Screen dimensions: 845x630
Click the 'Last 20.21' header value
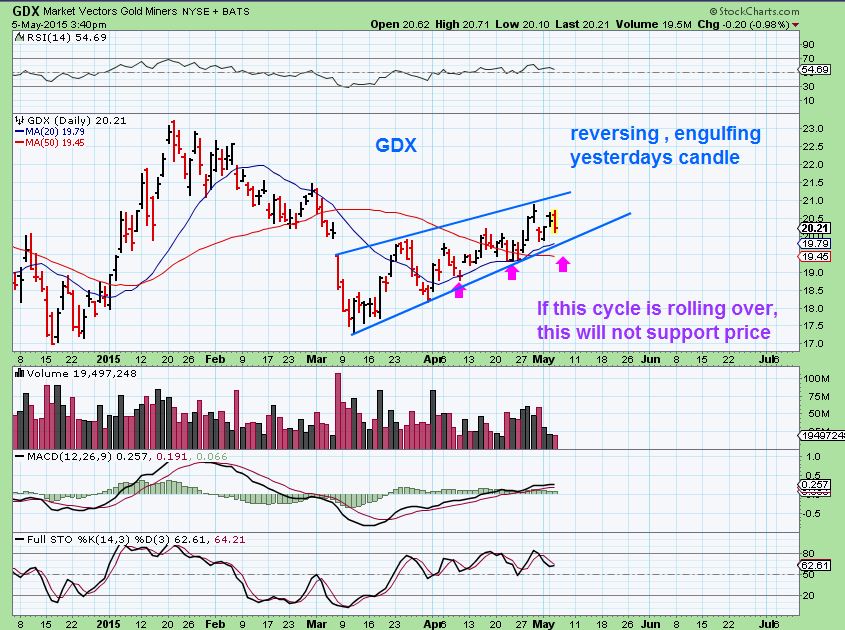click(x=583, y=24)
